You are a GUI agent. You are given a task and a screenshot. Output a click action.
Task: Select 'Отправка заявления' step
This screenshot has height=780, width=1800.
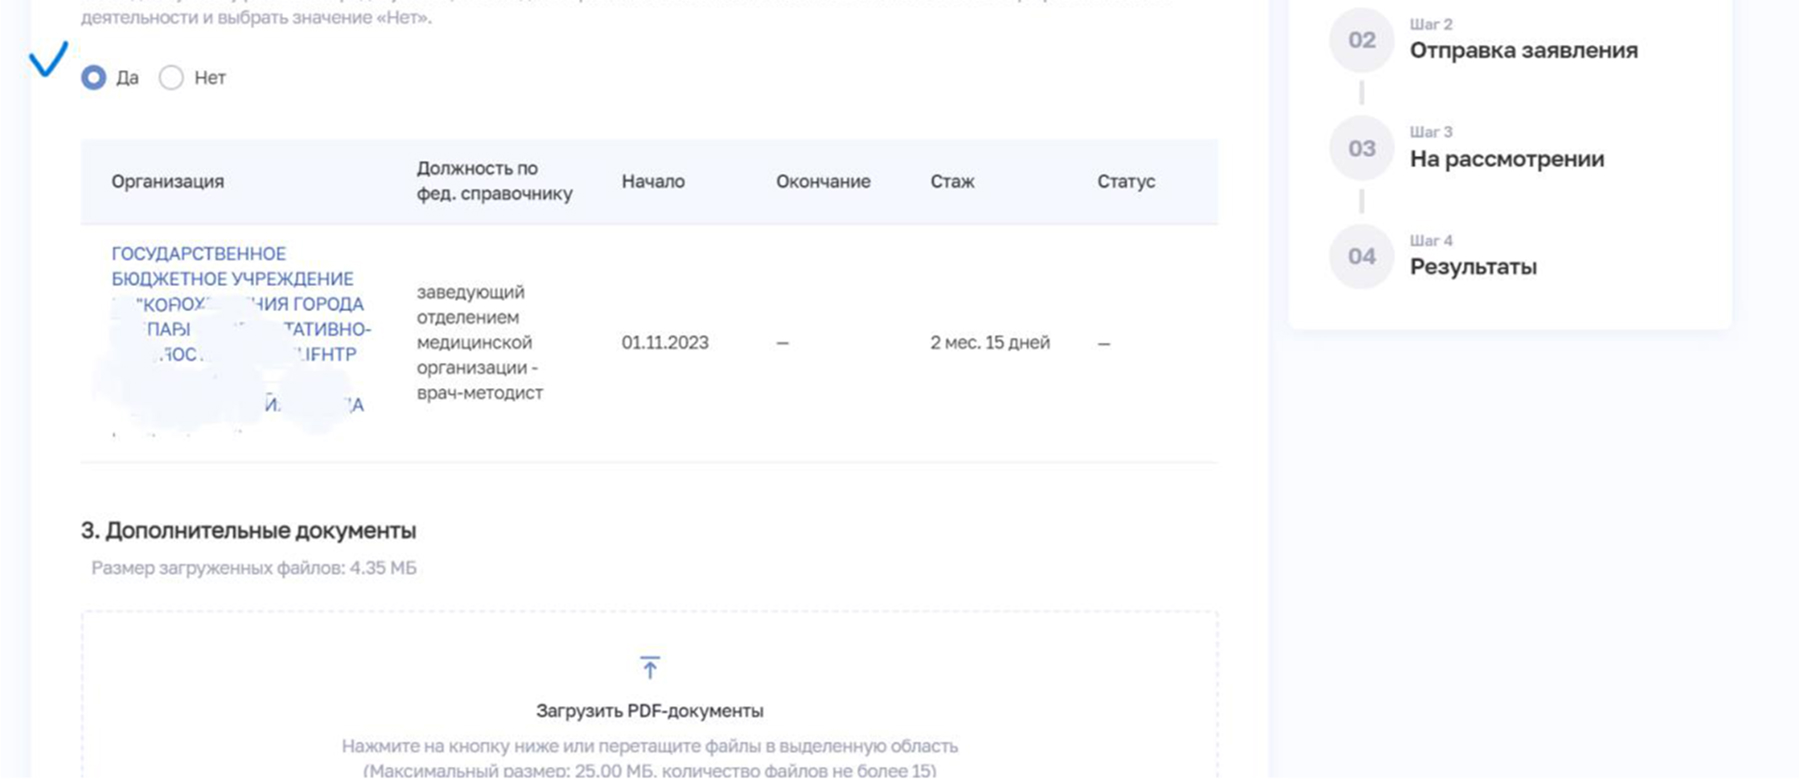tap(1523, 50)
